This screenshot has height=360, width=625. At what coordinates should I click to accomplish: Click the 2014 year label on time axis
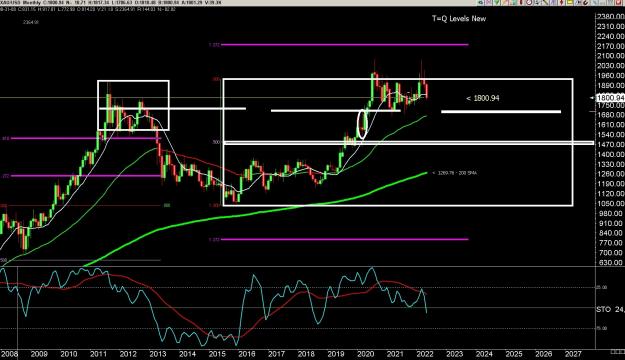coord(187,354)
